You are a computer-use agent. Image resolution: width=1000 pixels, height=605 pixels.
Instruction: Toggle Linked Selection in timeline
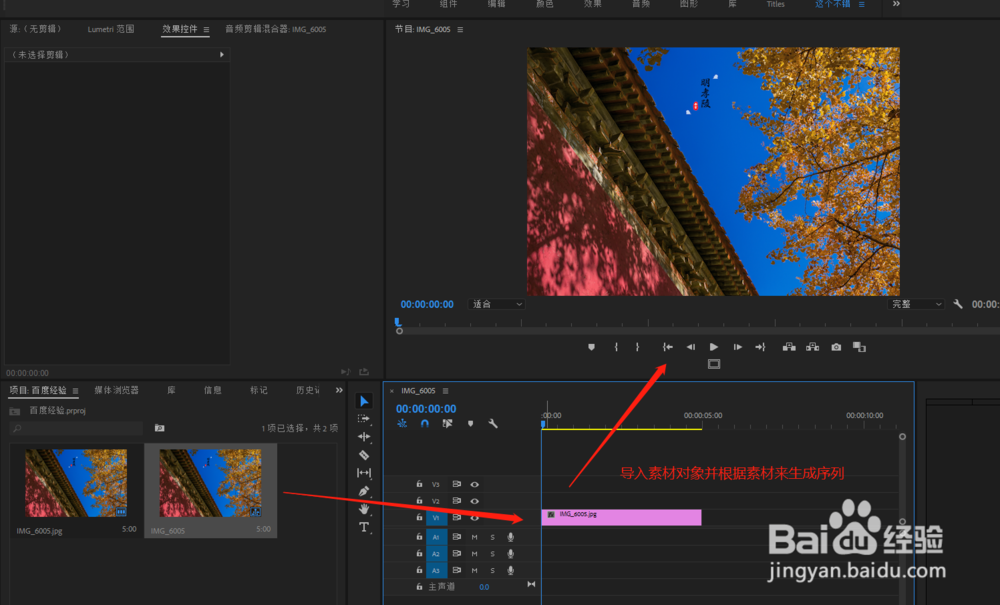pyautogui.click(x=448, y=423)
